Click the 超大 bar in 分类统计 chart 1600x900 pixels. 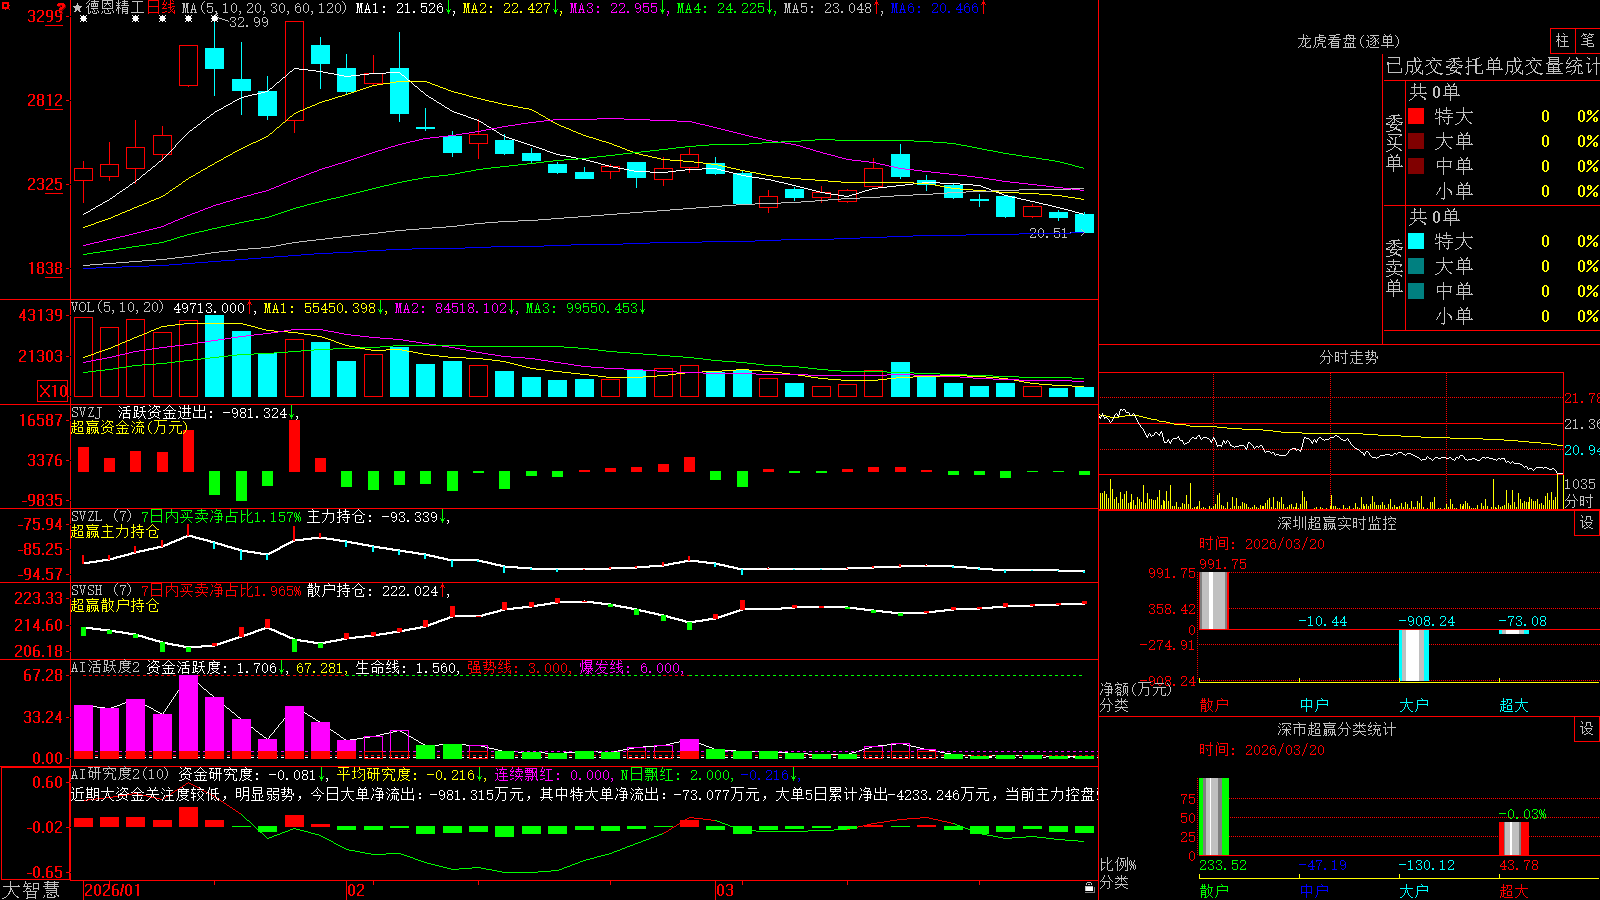click(1513, 838)
